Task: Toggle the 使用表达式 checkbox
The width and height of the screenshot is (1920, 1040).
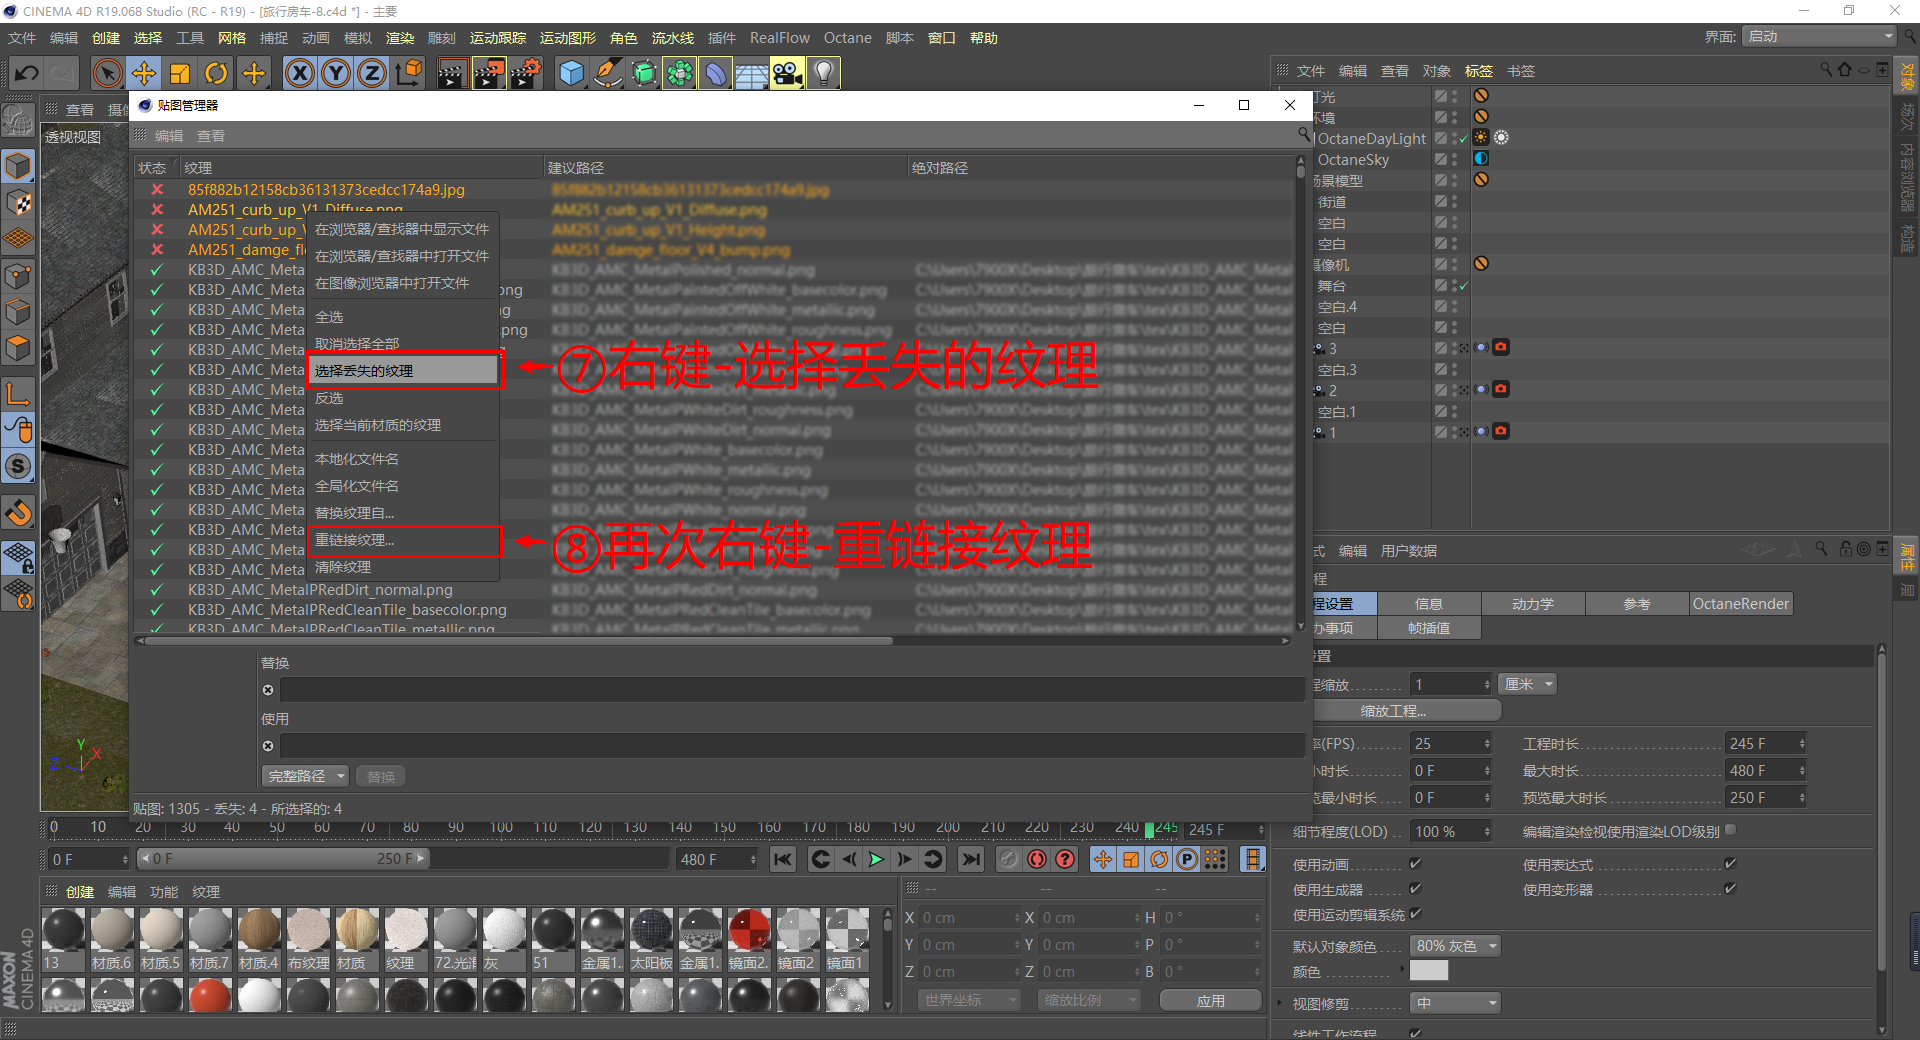Action: click(x=1730, y=863)
